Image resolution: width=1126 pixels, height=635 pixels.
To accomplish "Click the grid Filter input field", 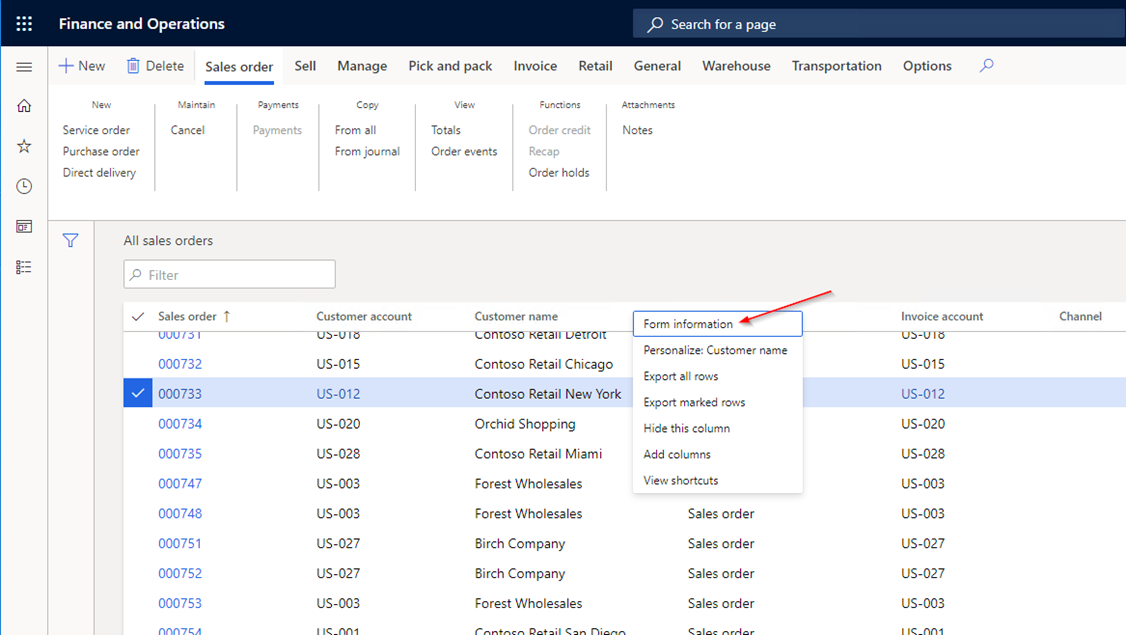I will pyautogui.click(x=229, y=274).
